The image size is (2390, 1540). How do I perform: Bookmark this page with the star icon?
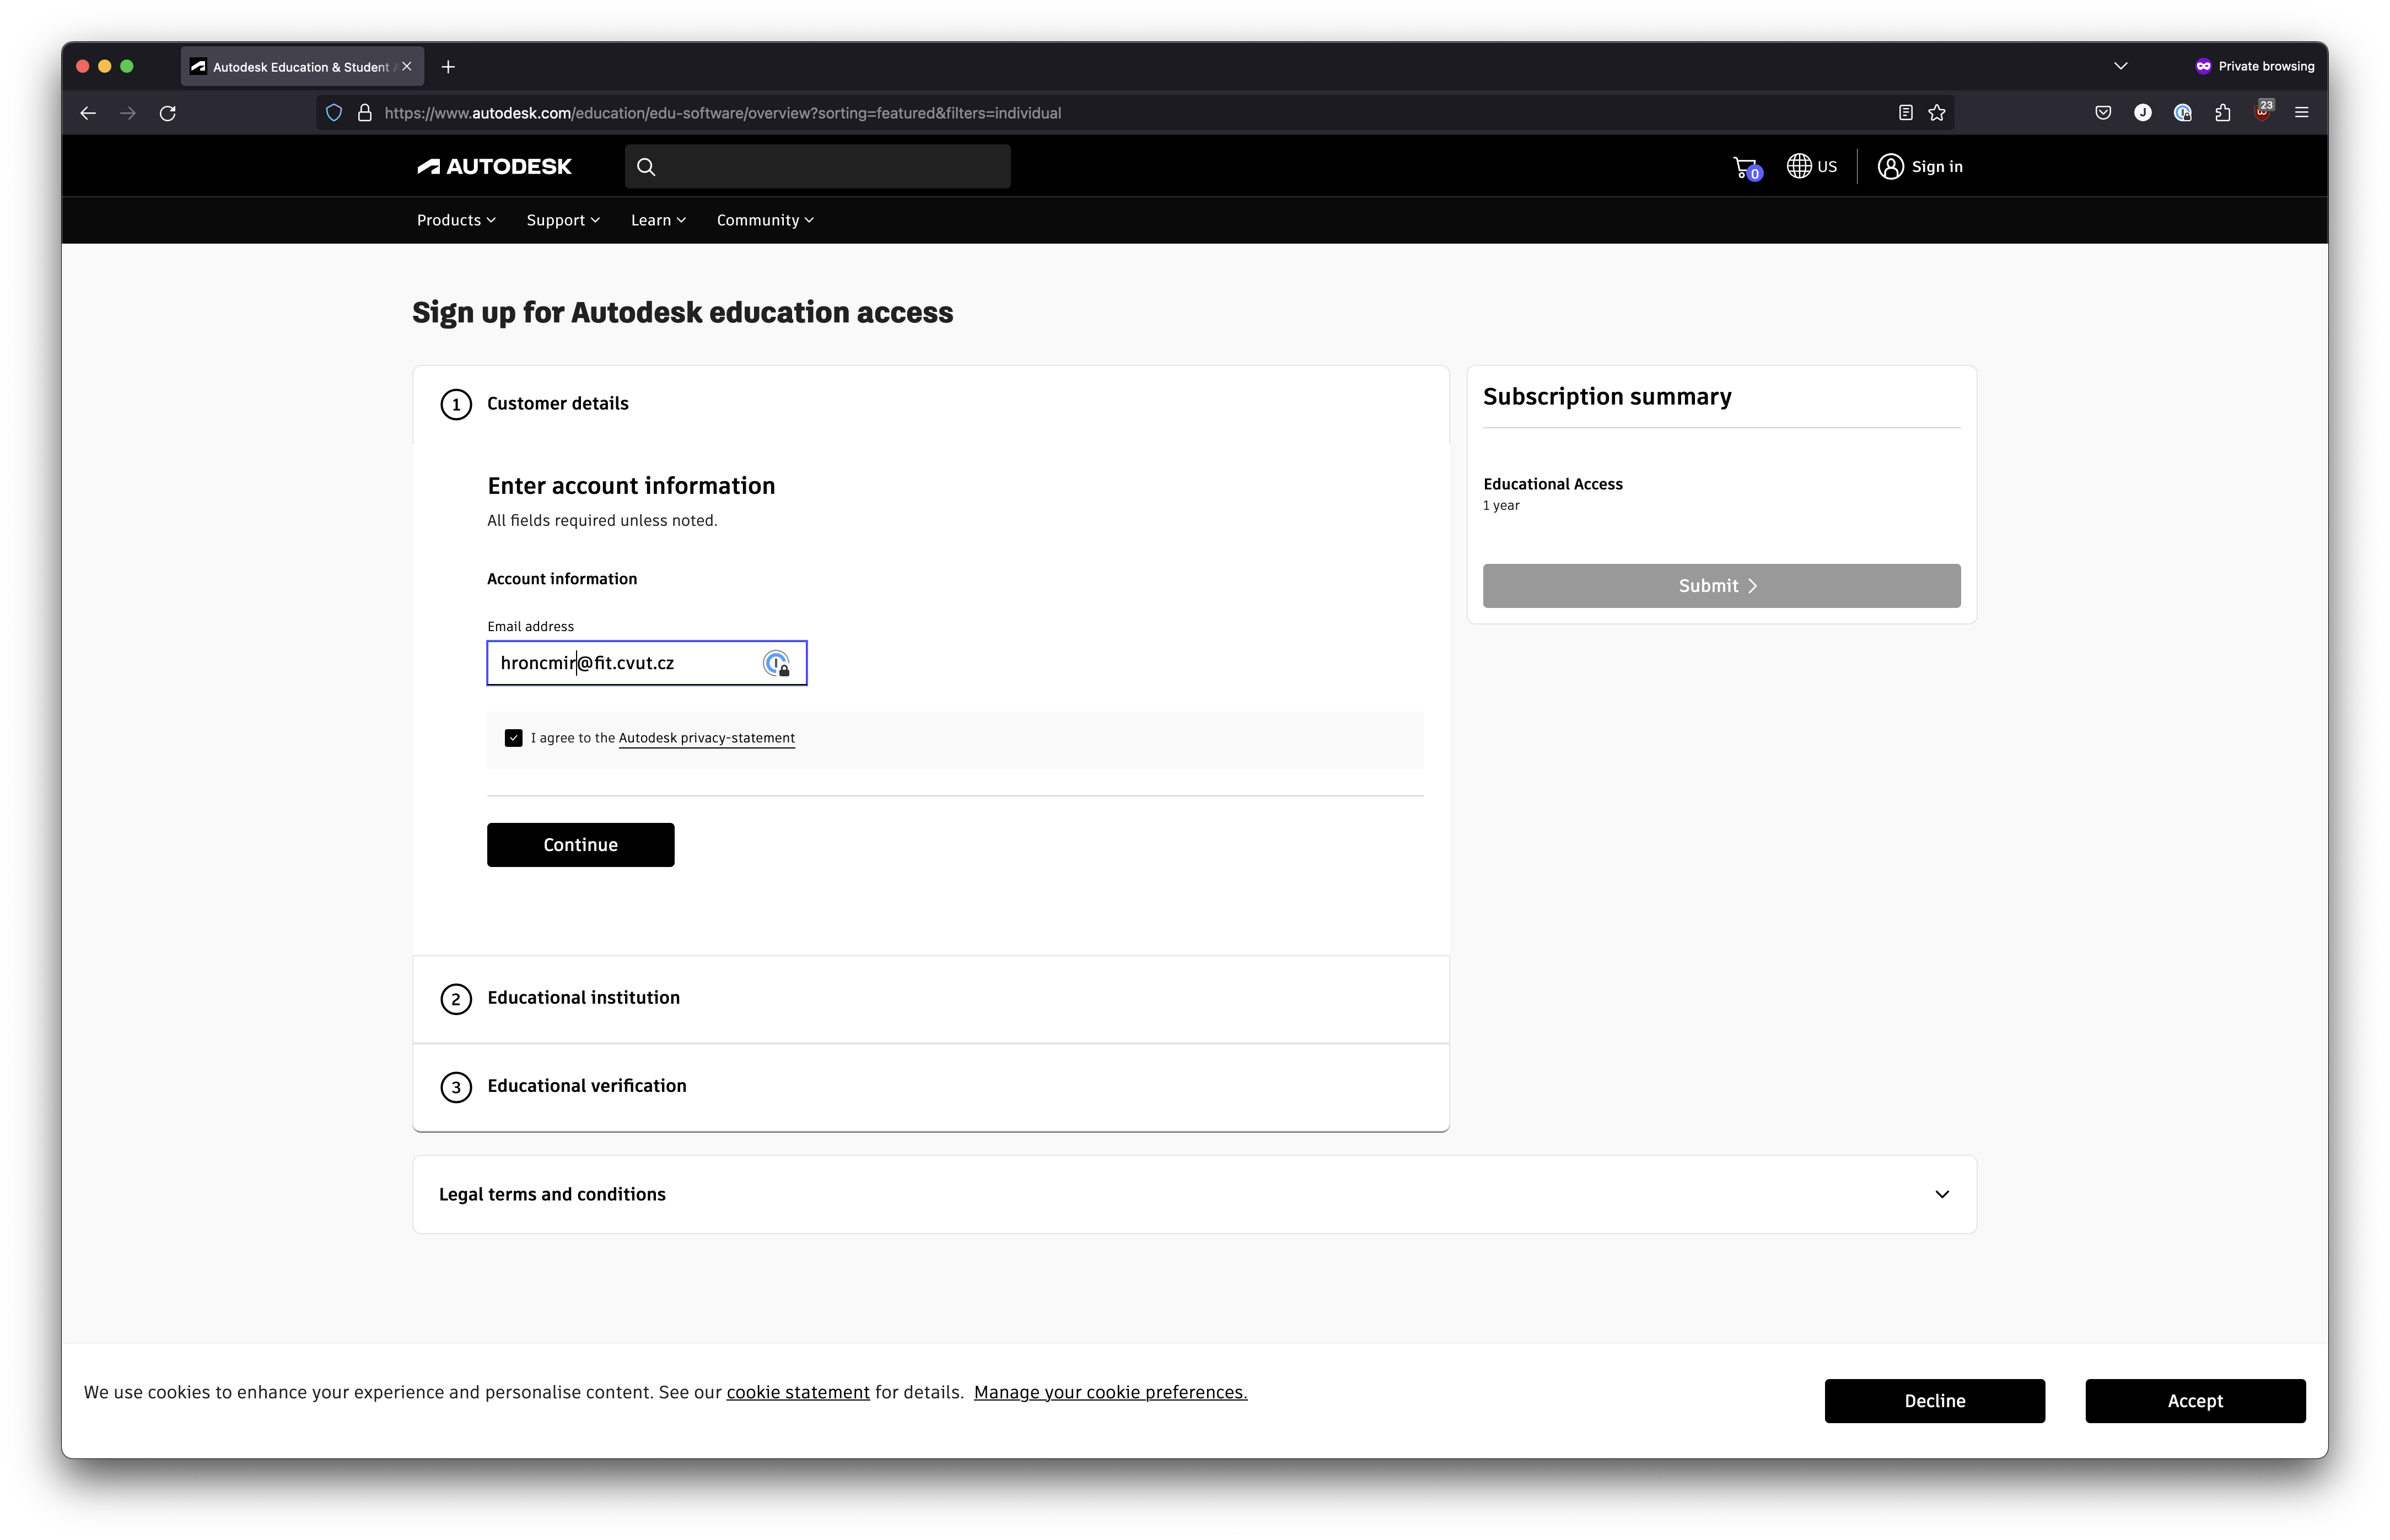pyautogui.click(x=1937, y=113)
